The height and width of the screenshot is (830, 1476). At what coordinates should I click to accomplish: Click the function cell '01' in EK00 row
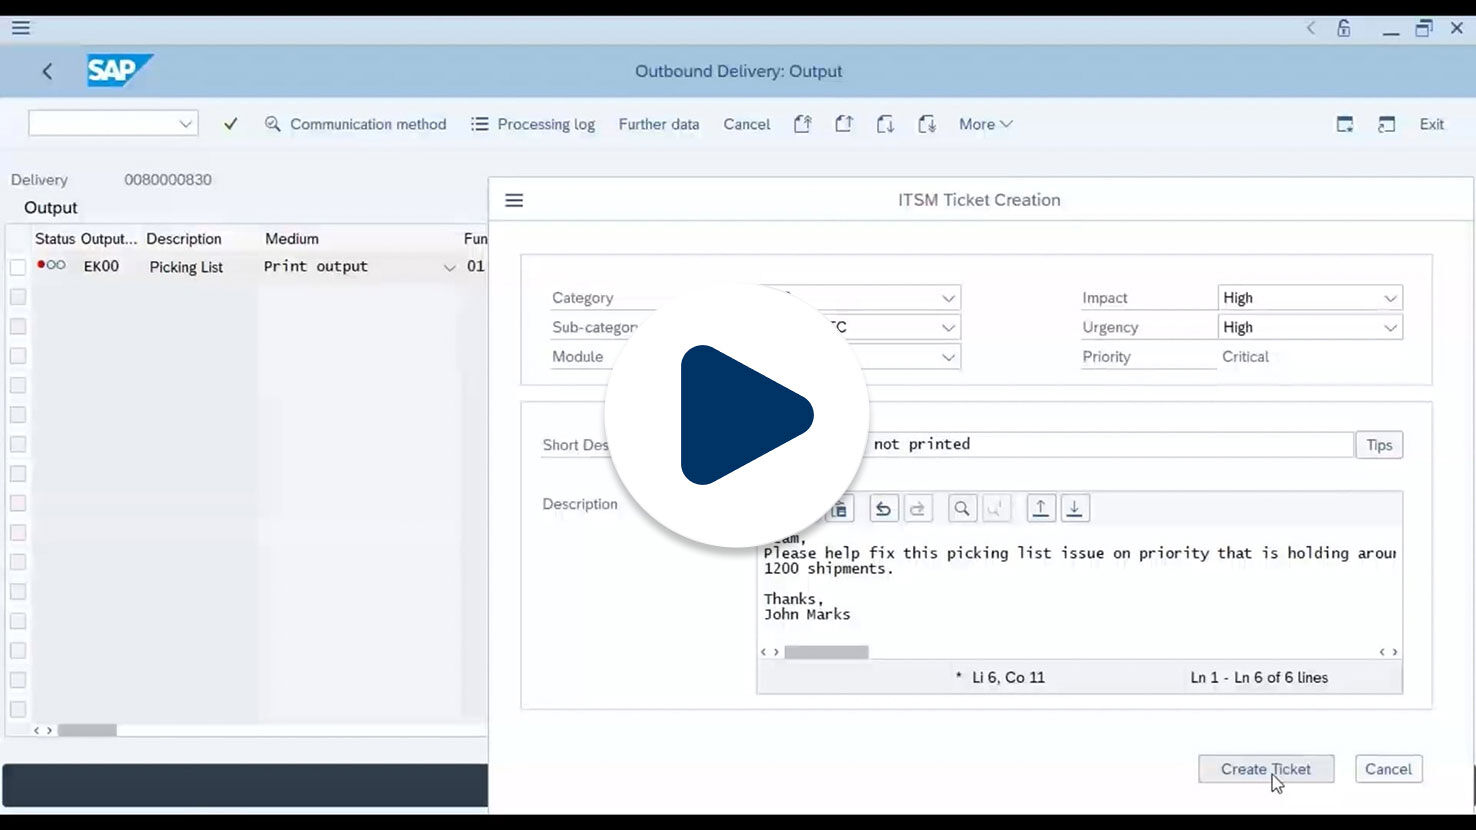[x=476, y=266]
